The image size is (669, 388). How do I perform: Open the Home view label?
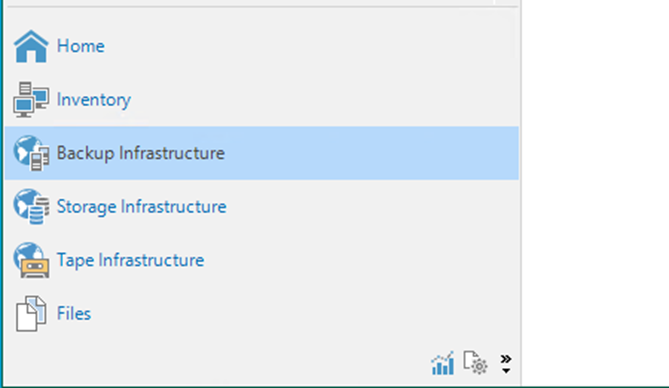pyautogui.click(x=81, y=46)
